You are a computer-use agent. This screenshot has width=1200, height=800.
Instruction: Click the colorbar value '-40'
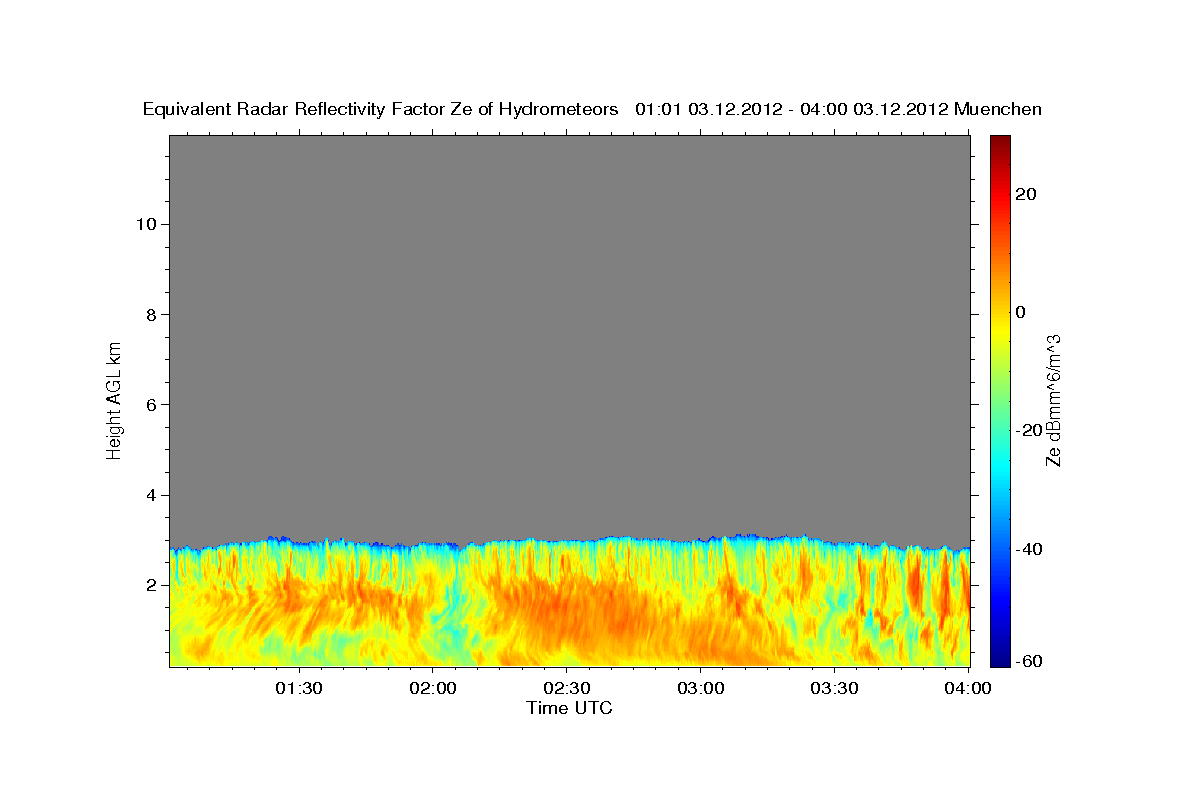click(x=1027, y=549)
